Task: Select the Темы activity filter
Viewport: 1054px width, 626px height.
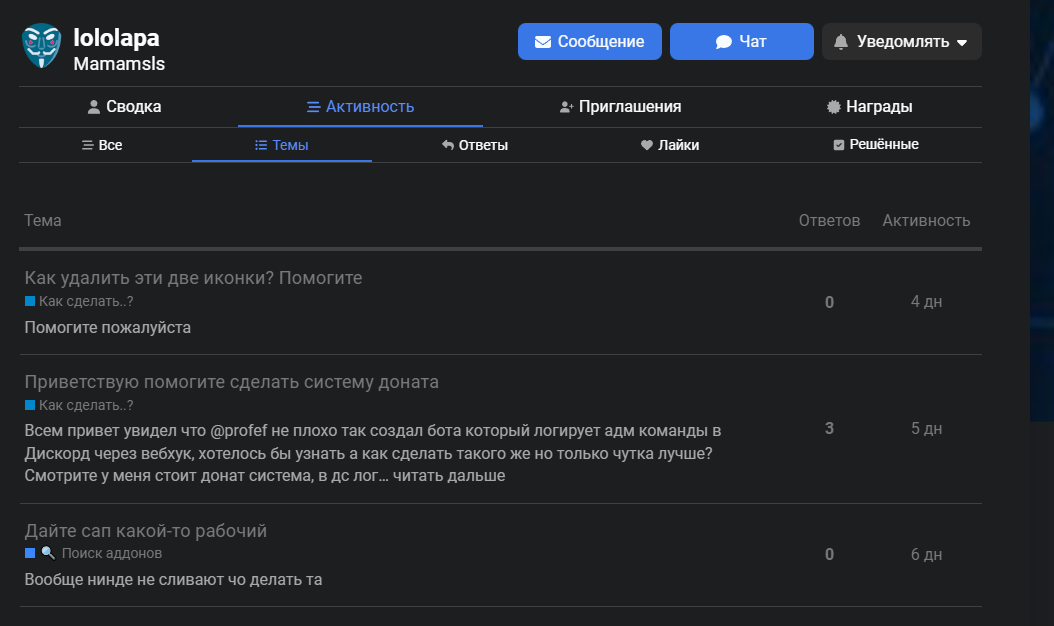Action: [x=282, y=145]
